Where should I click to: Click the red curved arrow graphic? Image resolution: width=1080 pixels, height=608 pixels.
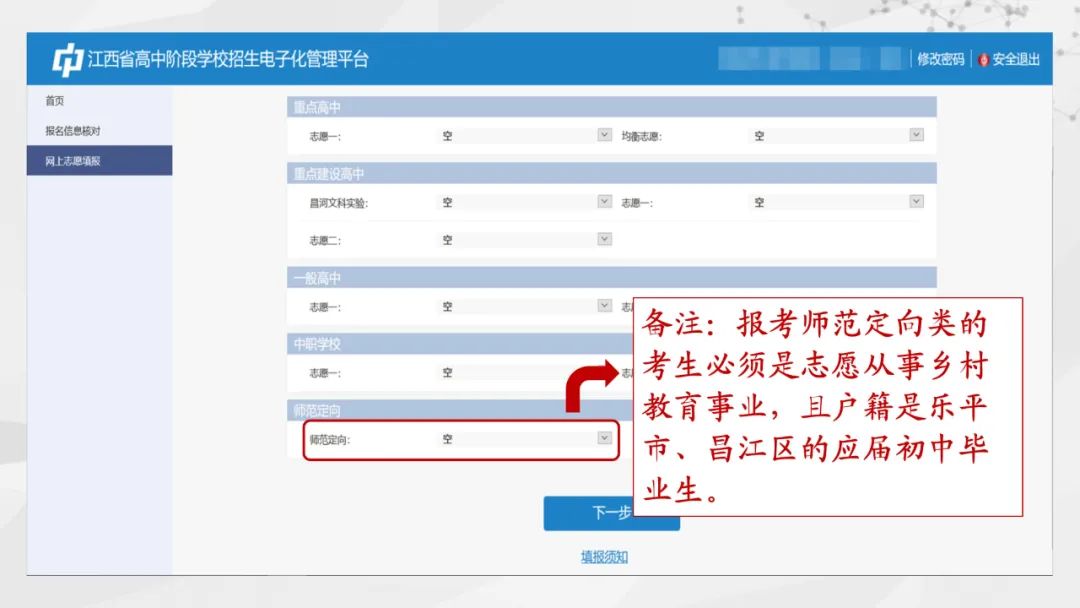click(592, 386)
